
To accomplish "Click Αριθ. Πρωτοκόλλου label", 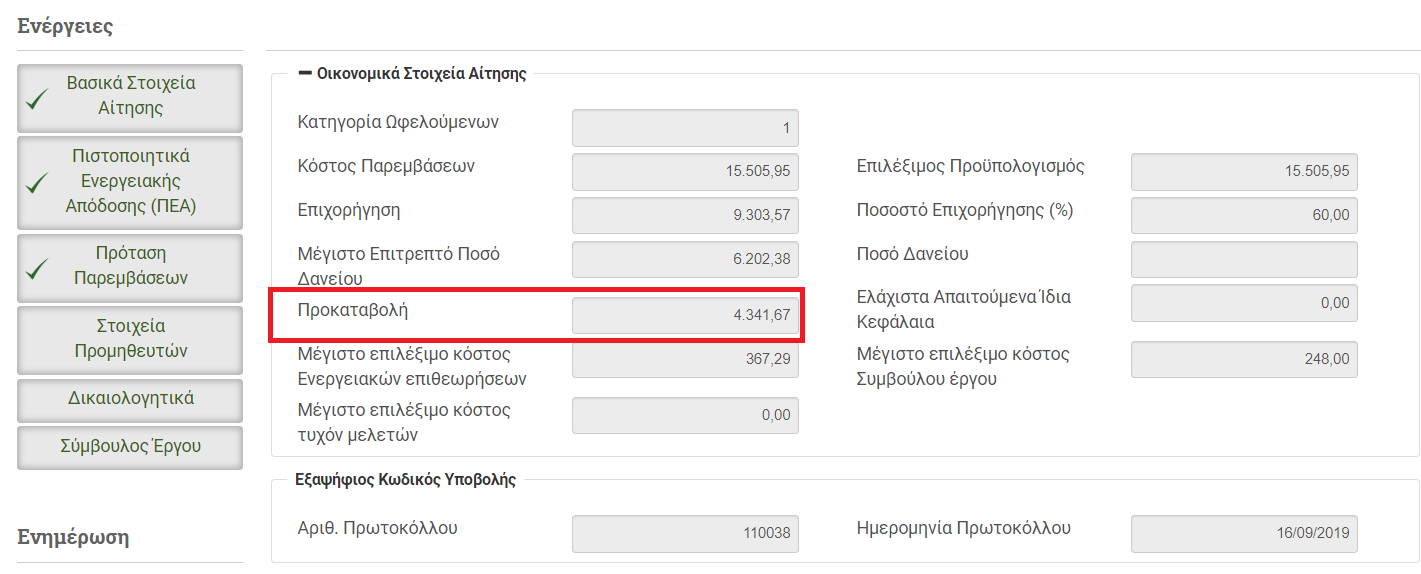I will click(x=378, y=528).
